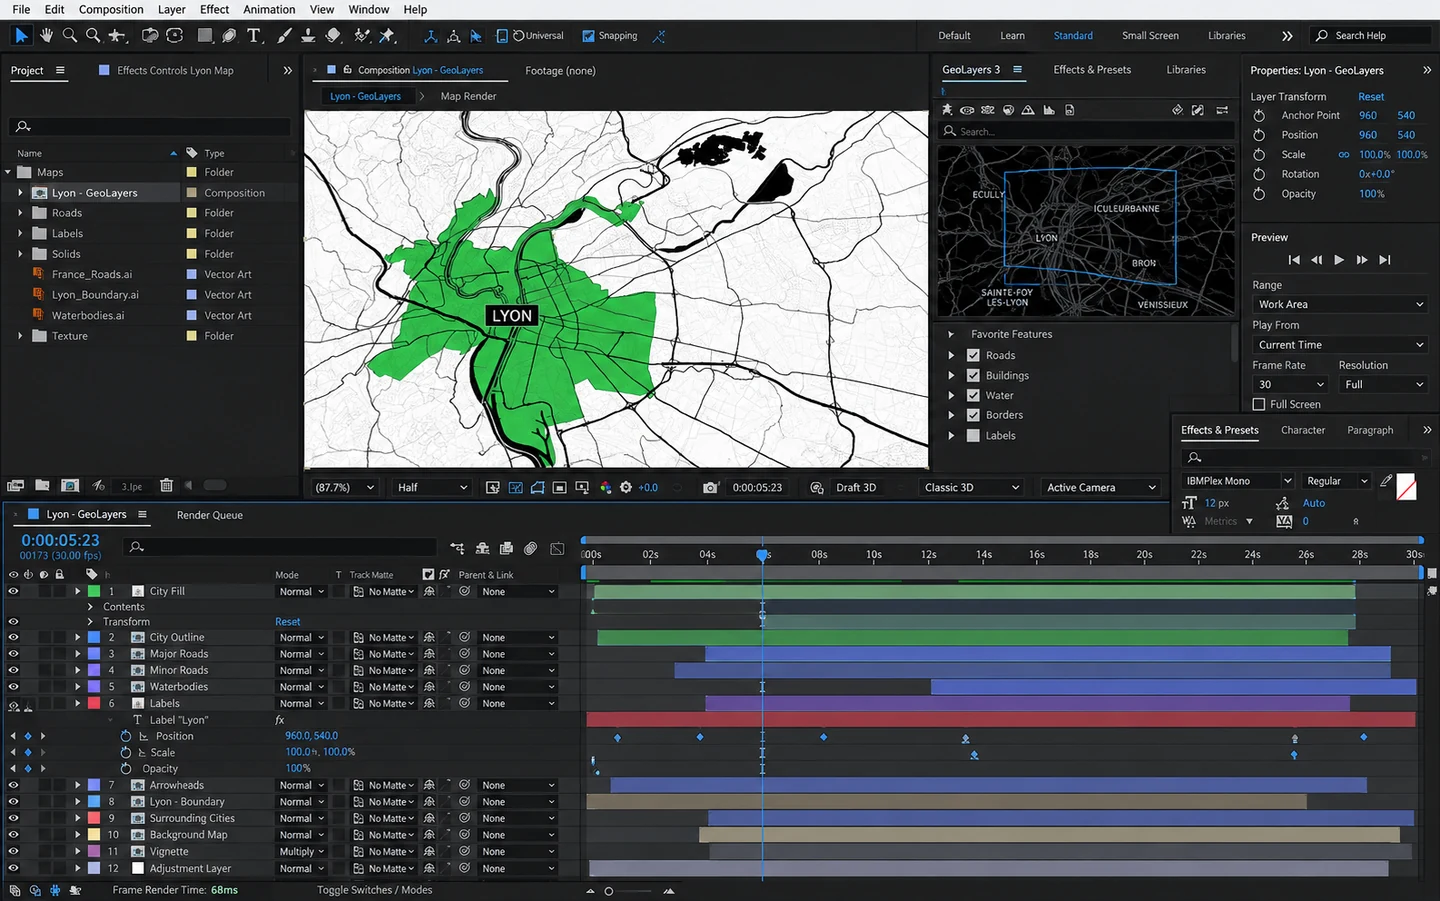Click the text fill color swatch

point(1406,487)
